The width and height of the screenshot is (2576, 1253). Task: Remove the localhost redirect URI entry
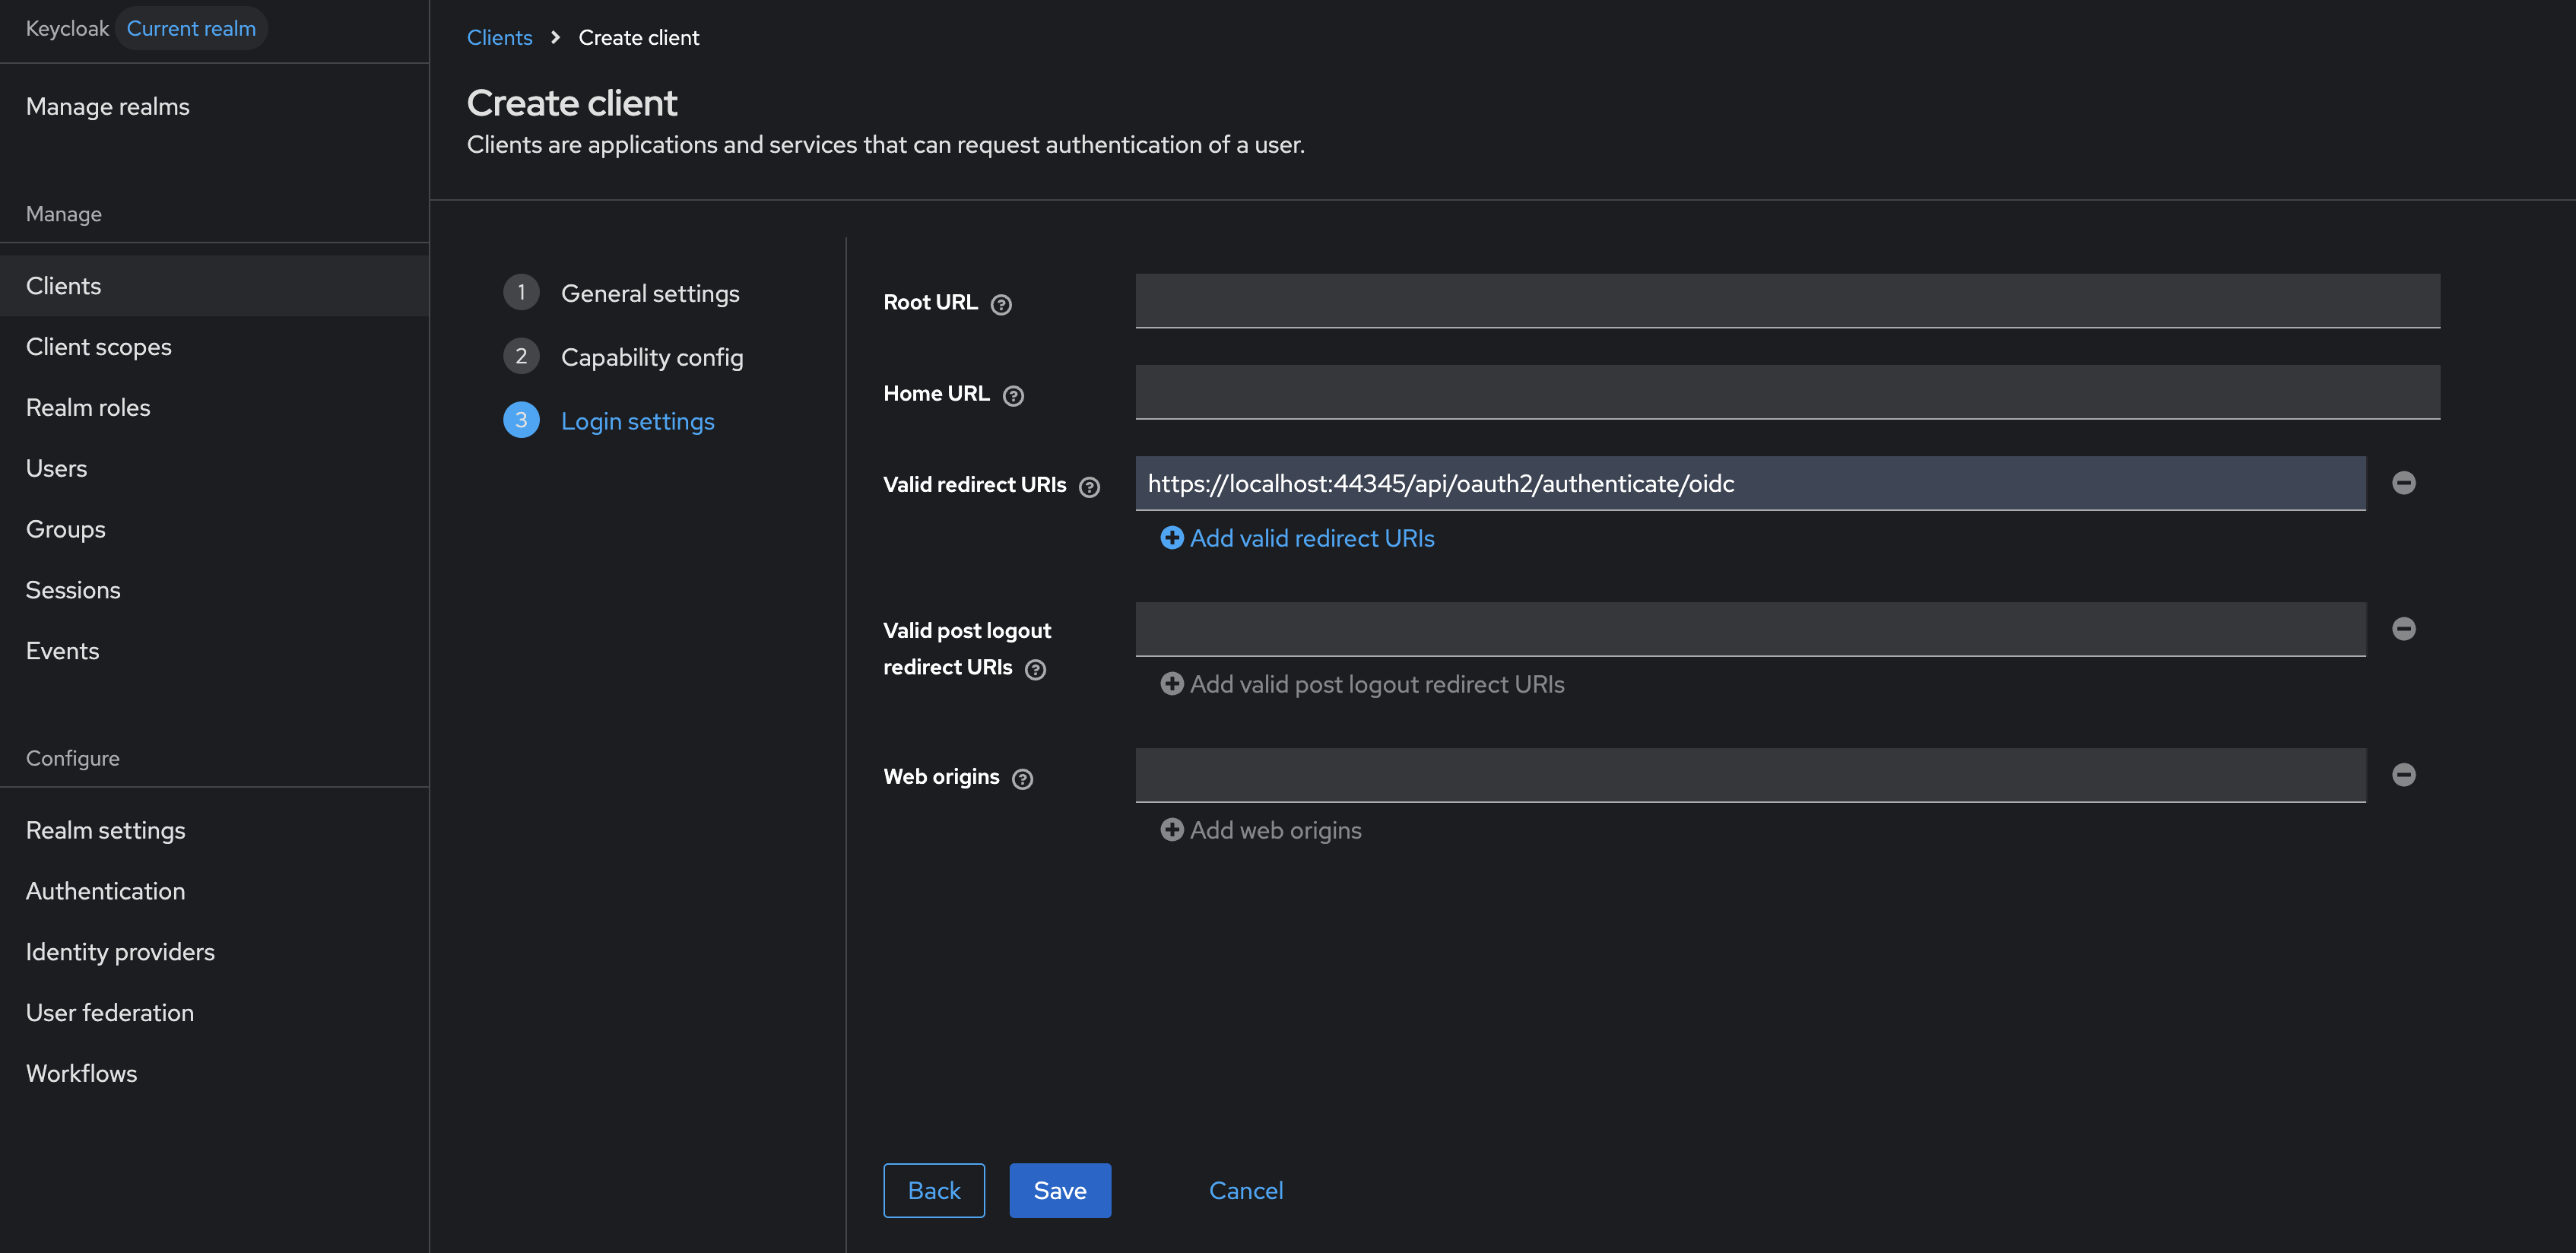click(x=2403, y=483)
